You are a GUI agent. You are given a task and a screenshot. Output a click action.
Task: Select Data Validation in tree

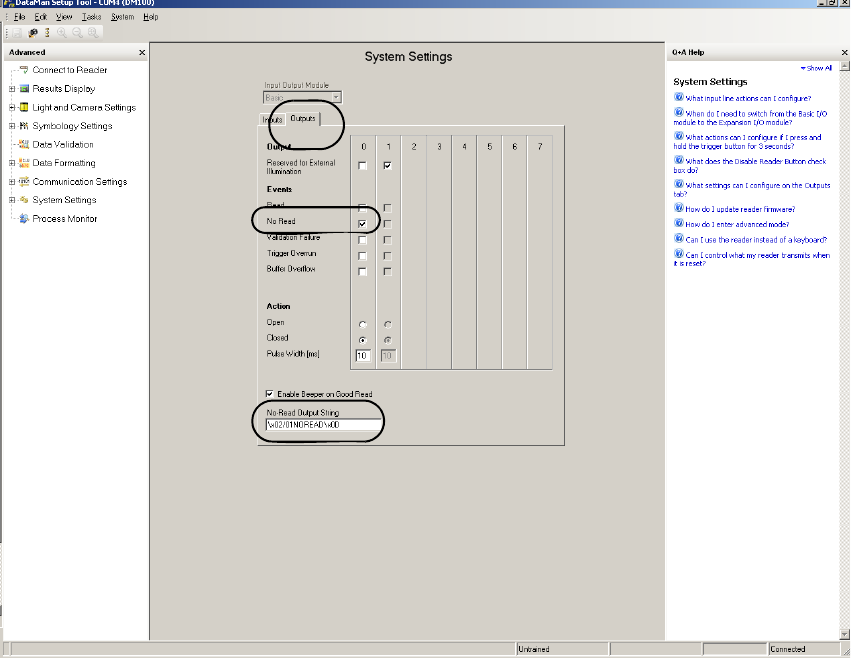coord(63,144)
